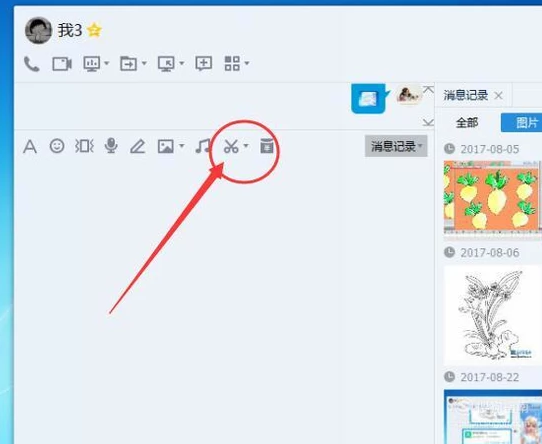Record a voice message microphone
This screenshot has height=444, width=542.
coord(111,146)
